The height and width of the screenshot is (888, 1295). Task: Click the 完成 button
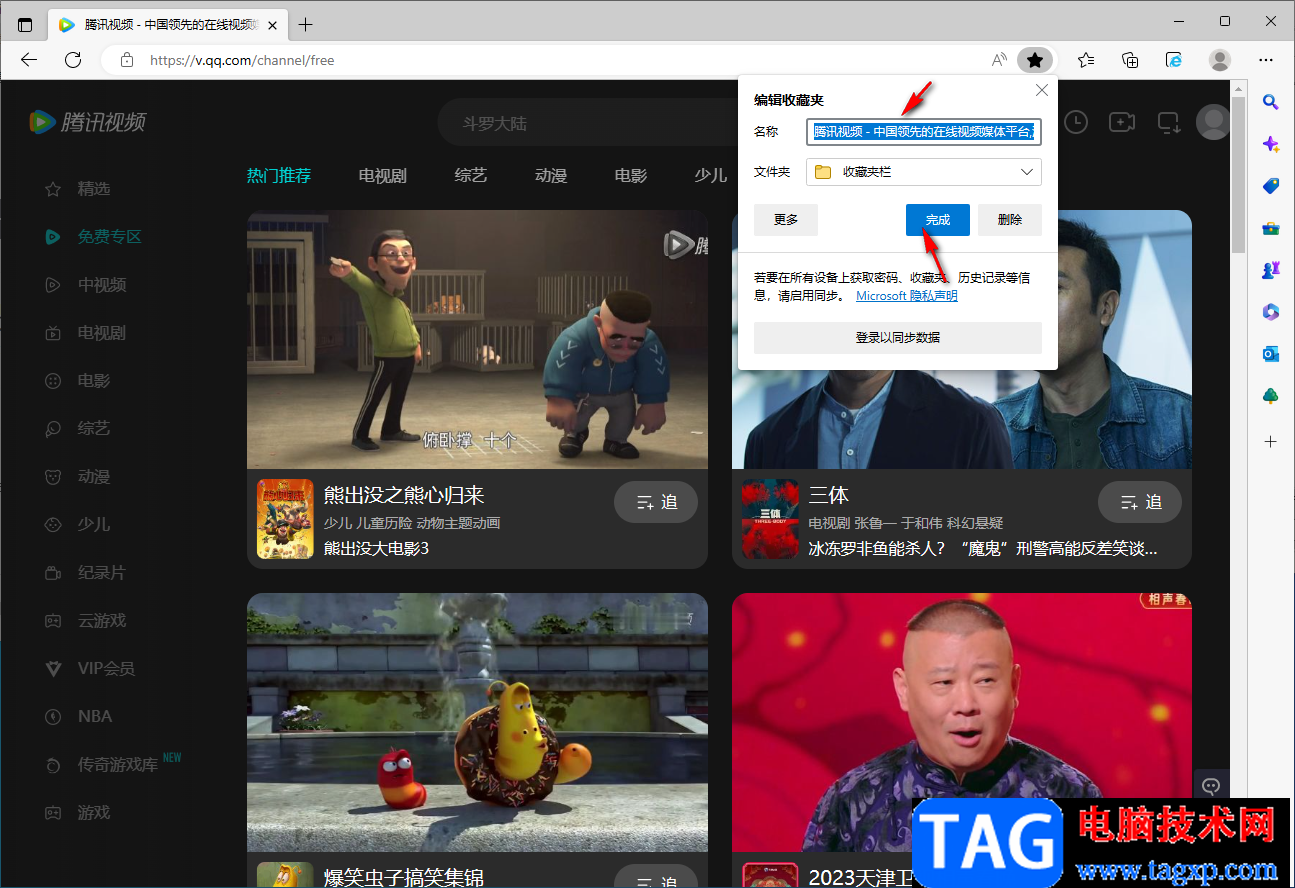(938, 220)
